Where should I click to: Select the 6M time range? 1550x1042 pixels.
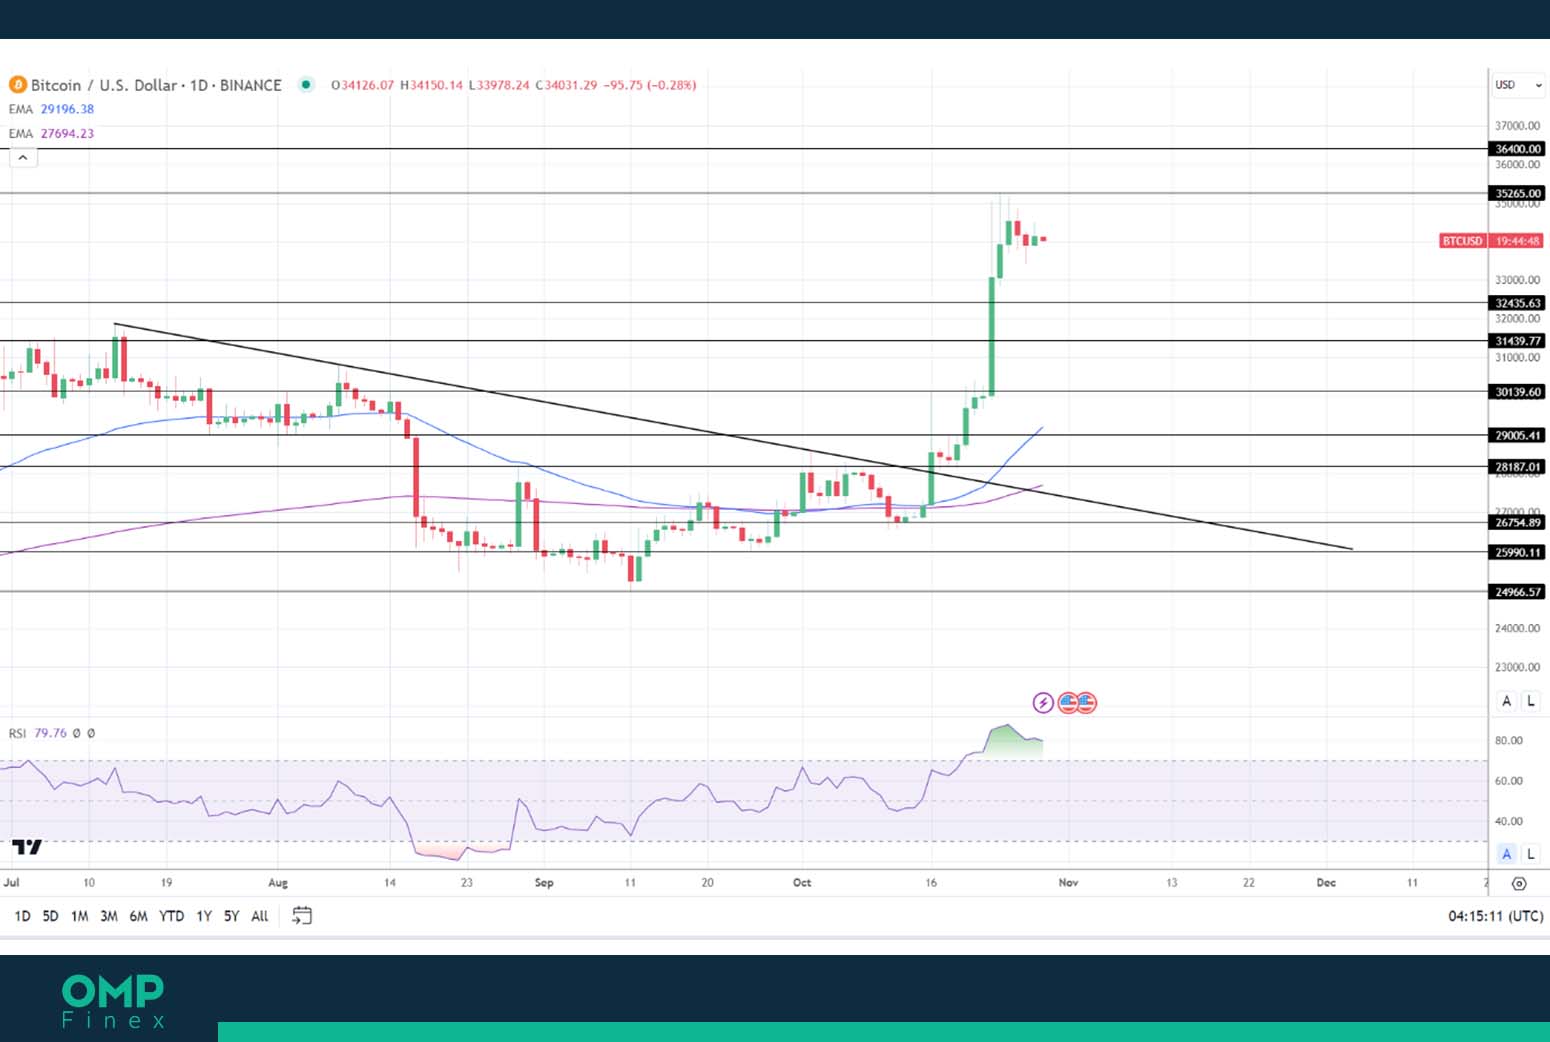[x=138, y=916]
